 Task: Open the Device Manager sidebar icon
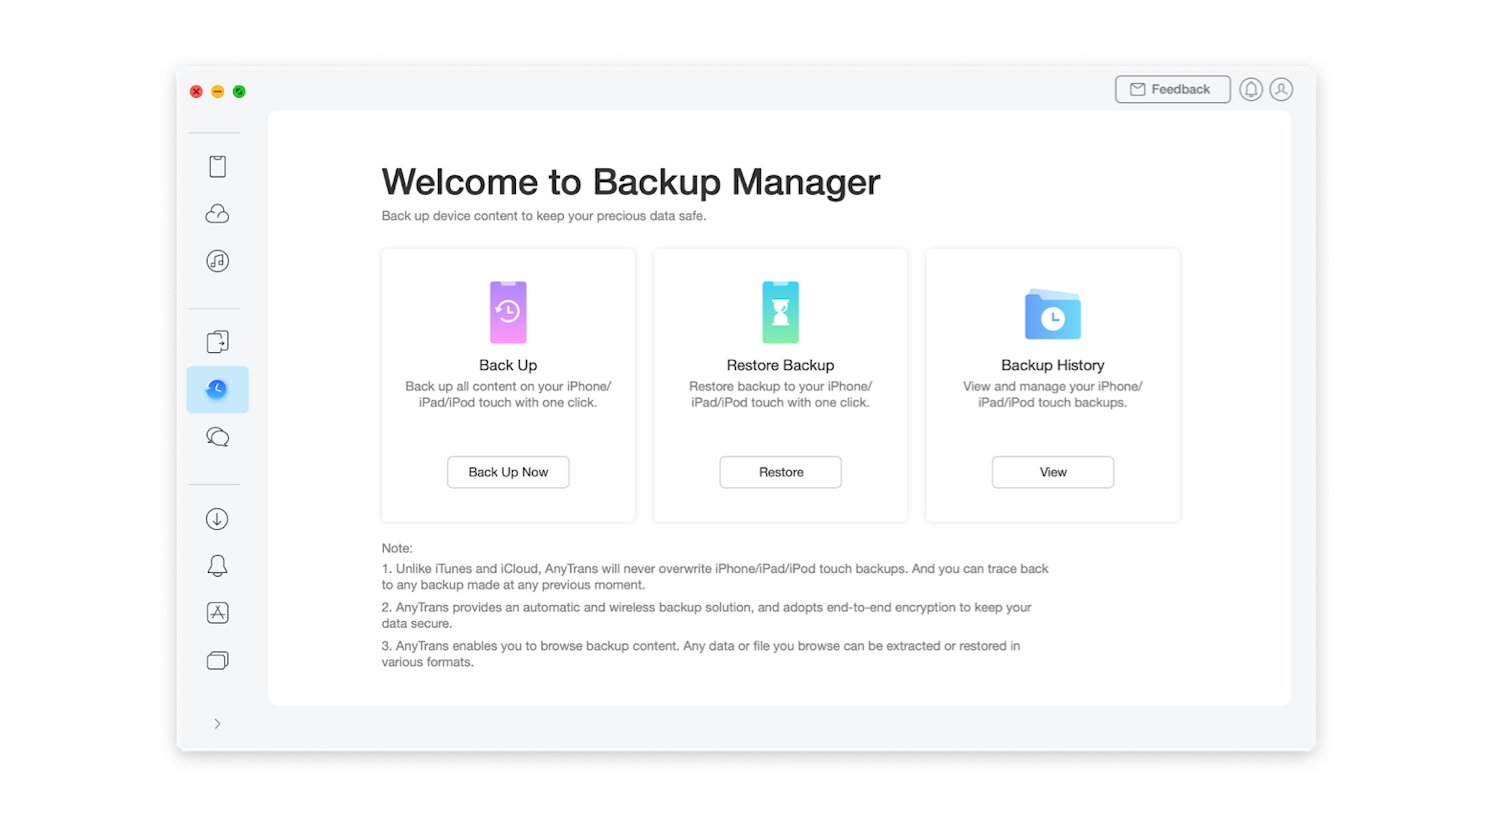[217, 166]
